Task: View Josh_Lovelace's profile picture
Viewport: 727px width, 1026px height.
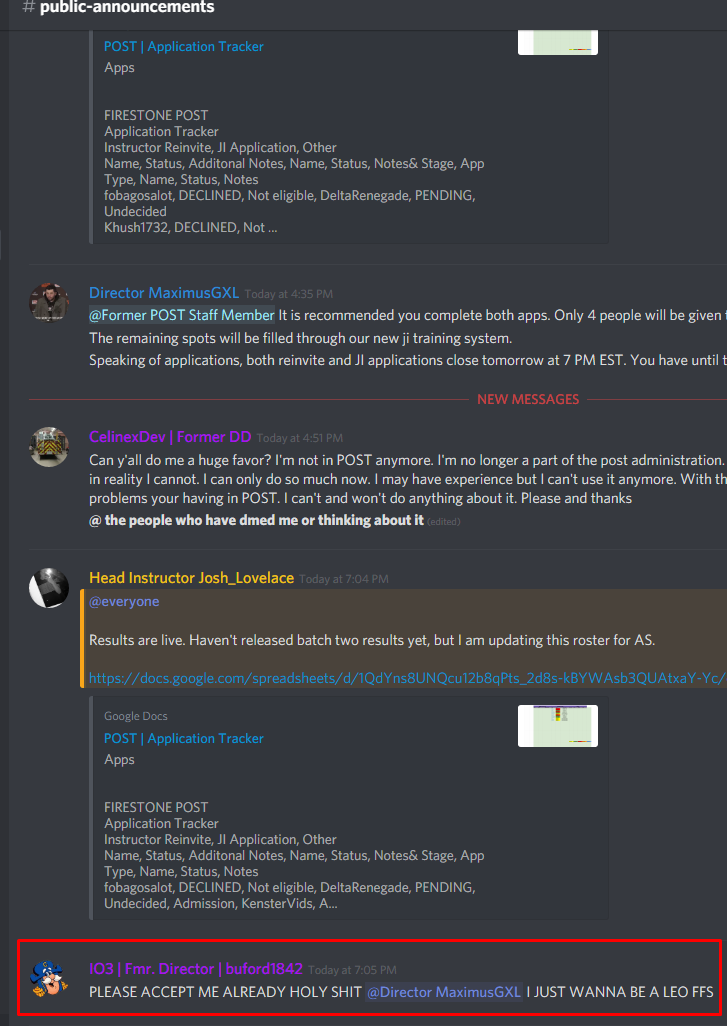Action: click(x=49, y=588)
